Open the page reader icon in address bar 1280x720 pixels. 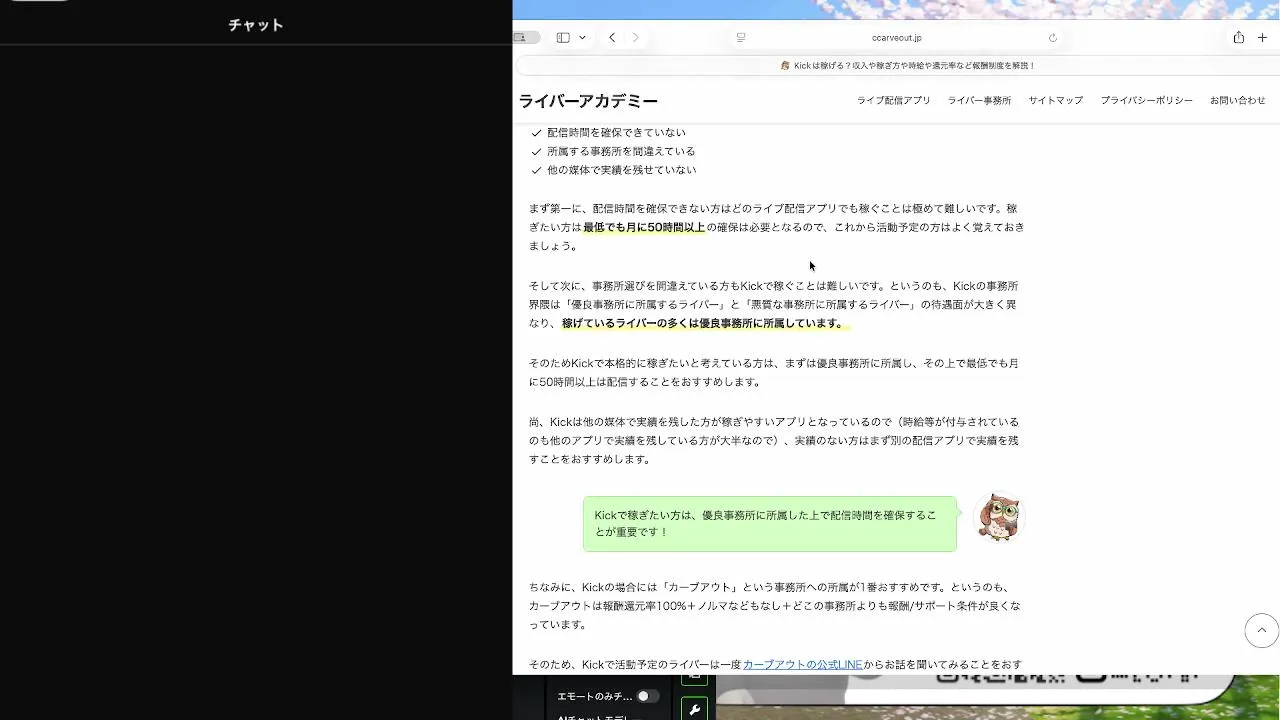(741, 38)
